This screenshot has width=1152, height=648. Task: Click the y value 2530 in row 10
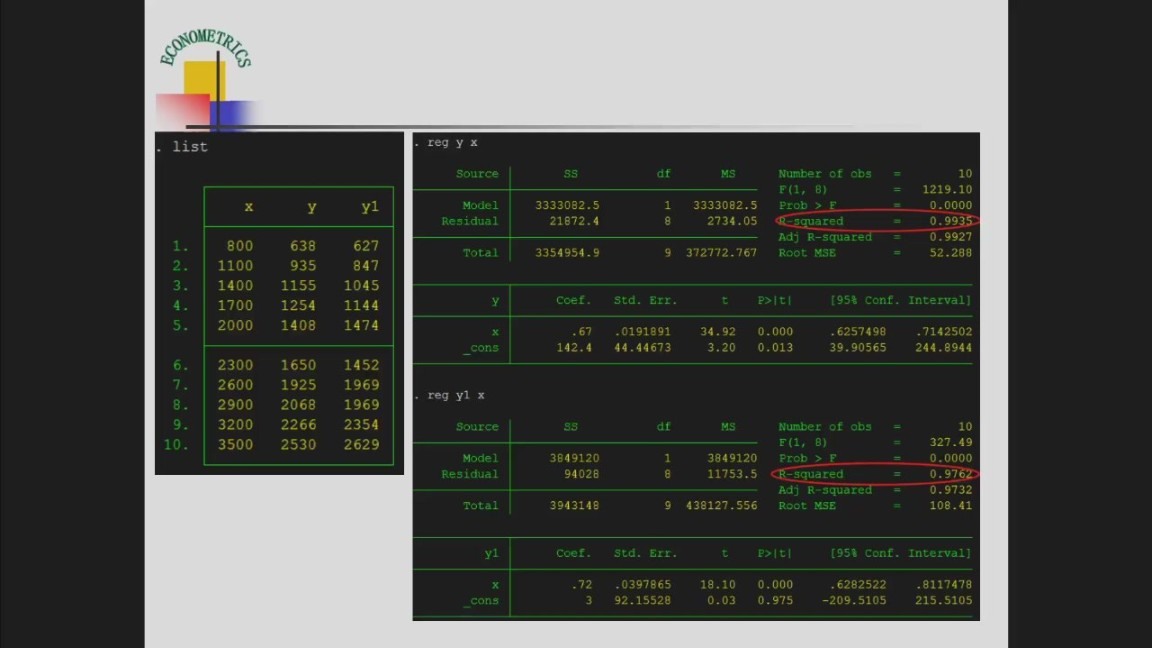pos(298,444)
